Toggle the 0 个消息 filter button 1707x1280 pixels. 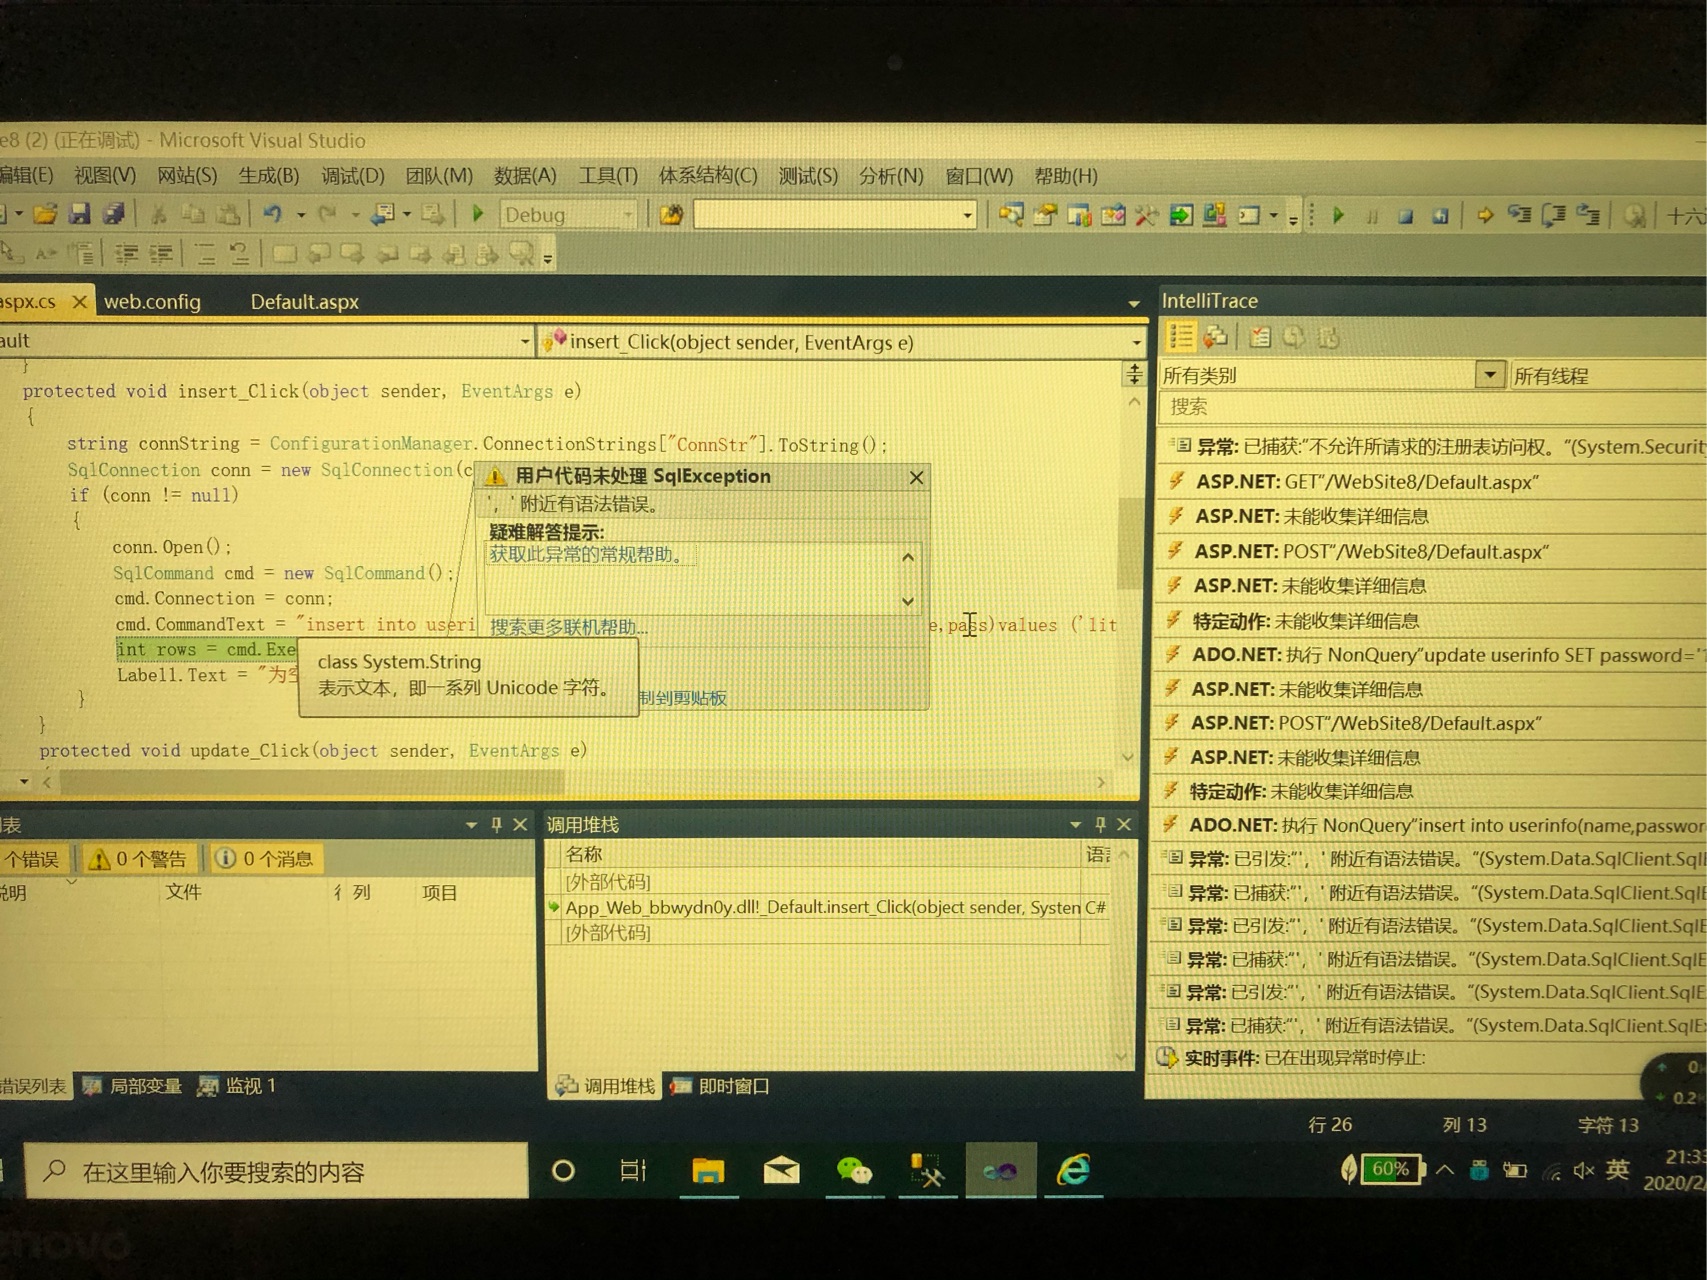[x=266, y=859]
